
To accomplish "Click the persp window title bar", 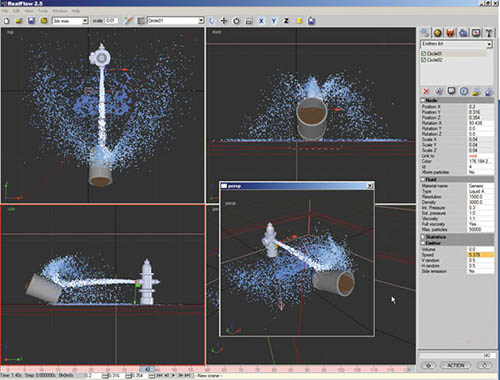I will point(297,186).
